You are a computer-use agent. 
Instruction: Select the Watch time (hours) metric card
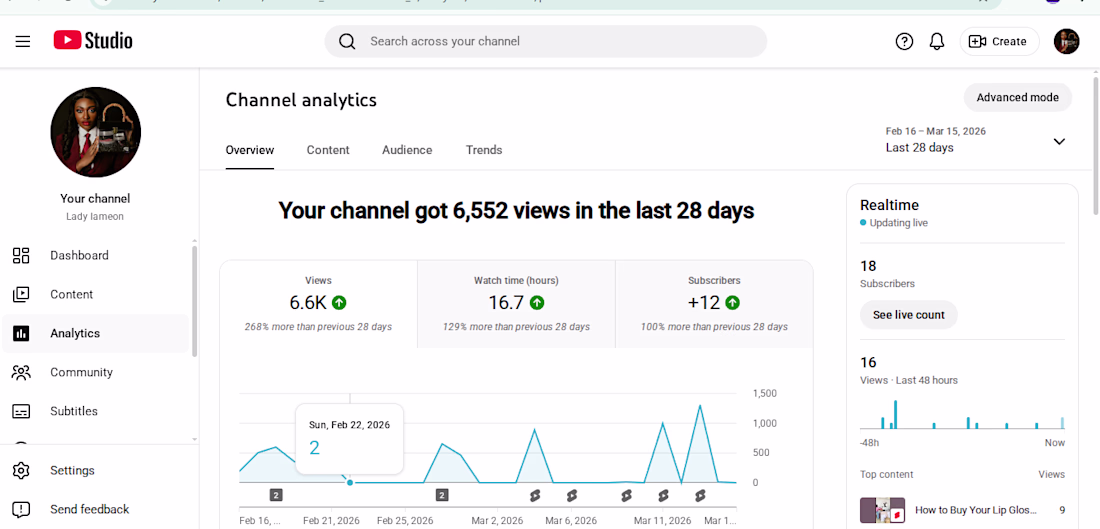tap(516, 304)
